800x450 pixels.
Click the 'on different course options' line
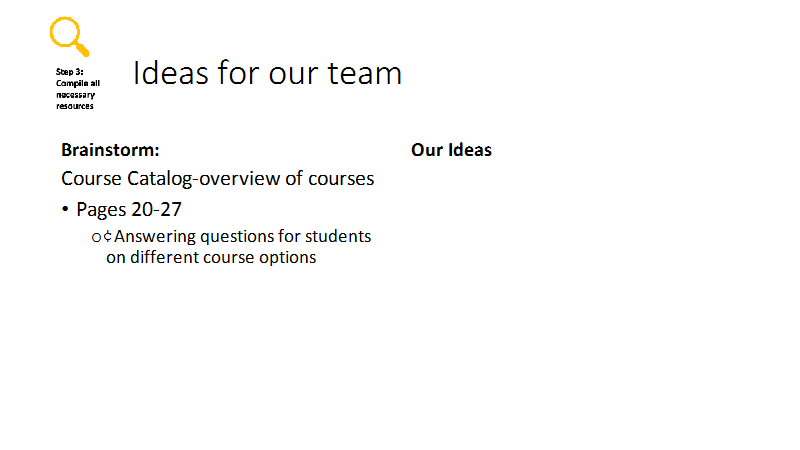(x=211, y=258)
